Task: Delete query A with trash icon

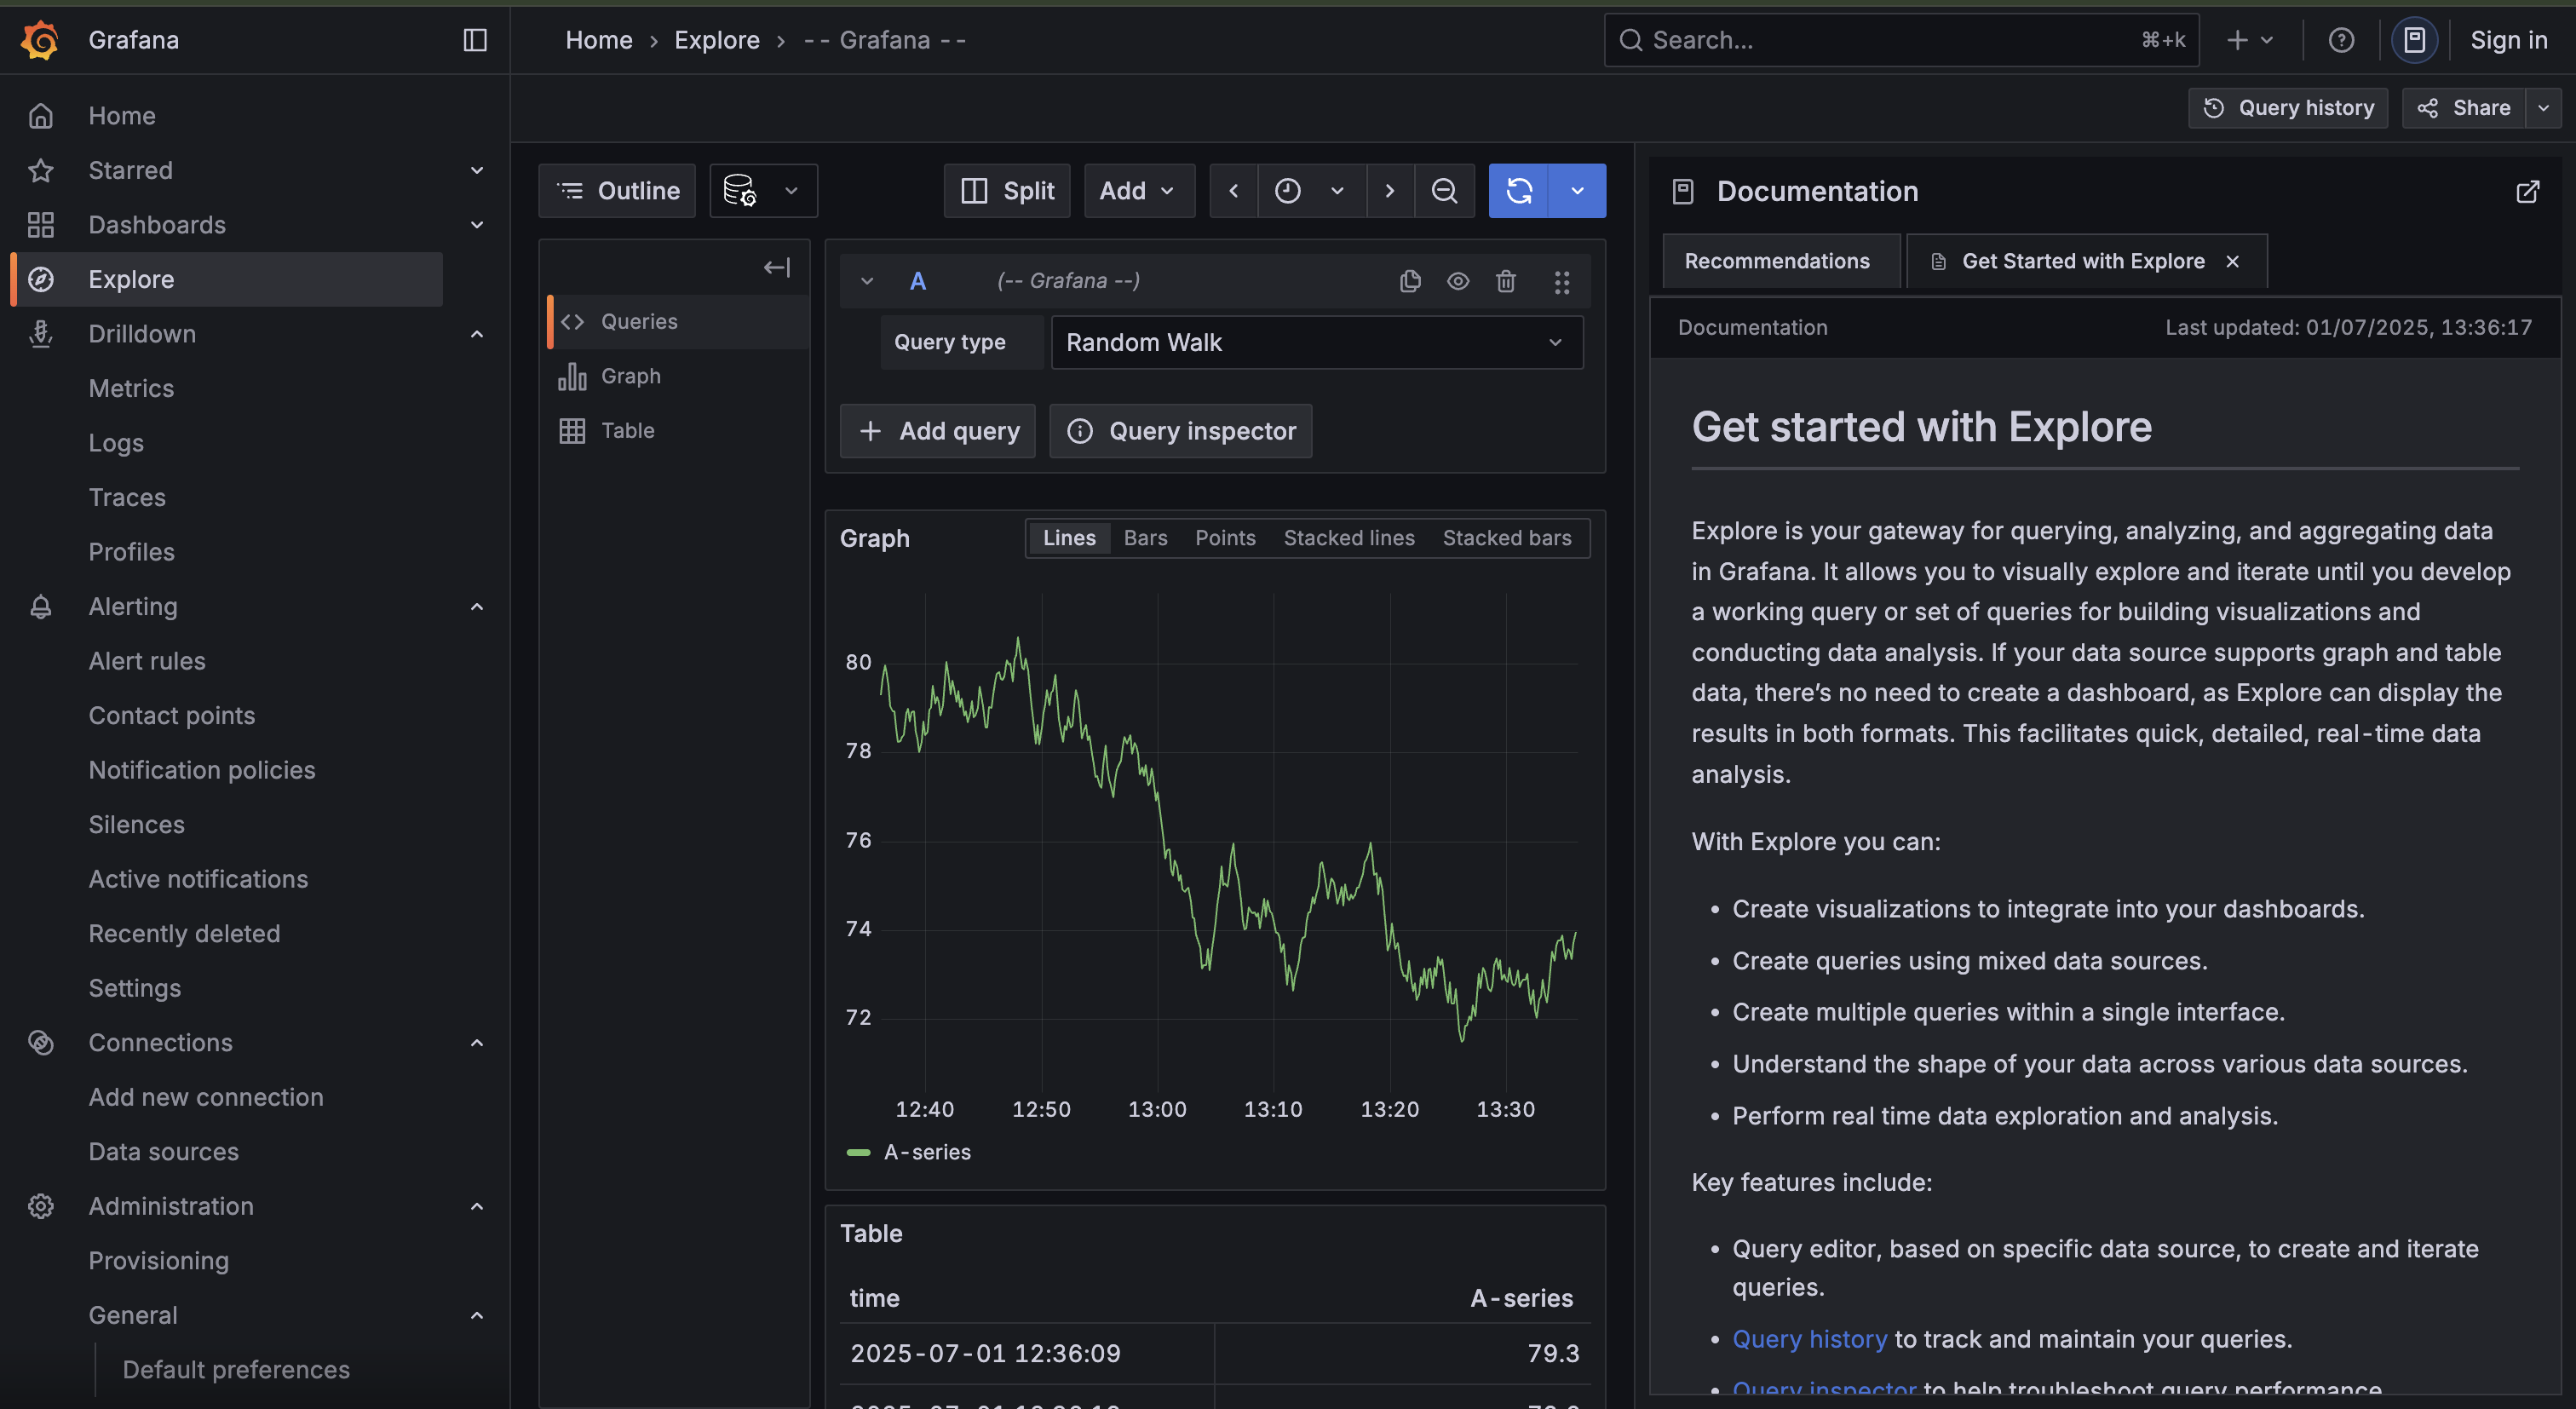Action: 1505,281
